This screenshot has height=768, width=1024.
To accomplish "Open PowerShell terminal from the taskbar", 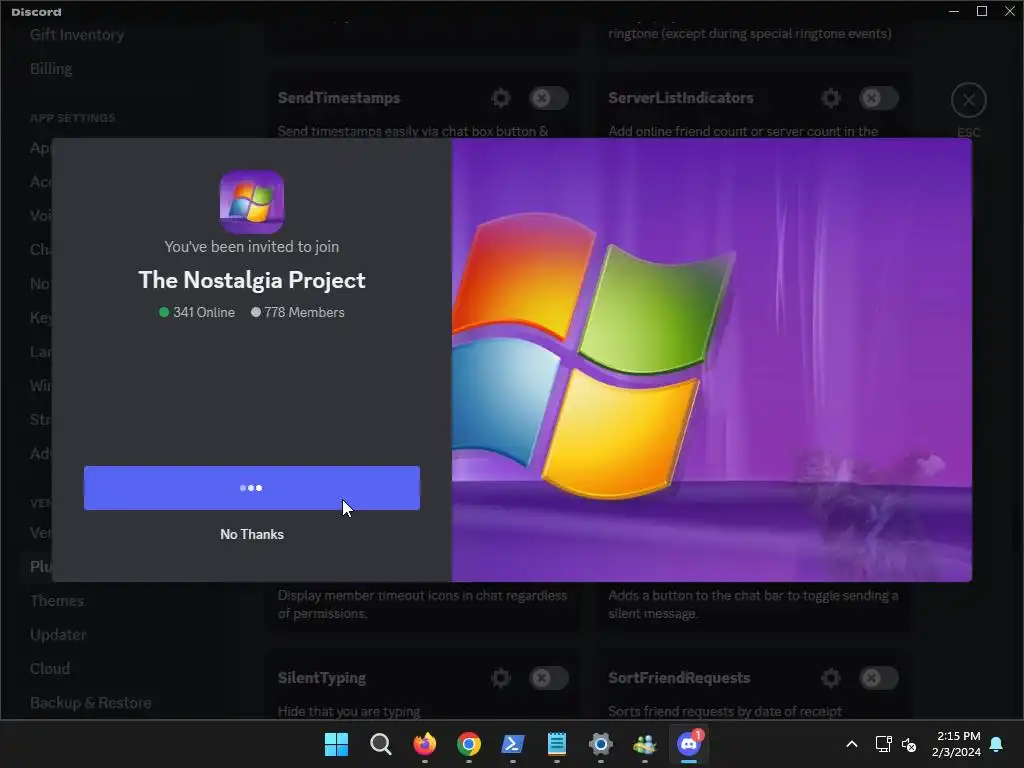I will pyautogui.click(x=513, y=744).
